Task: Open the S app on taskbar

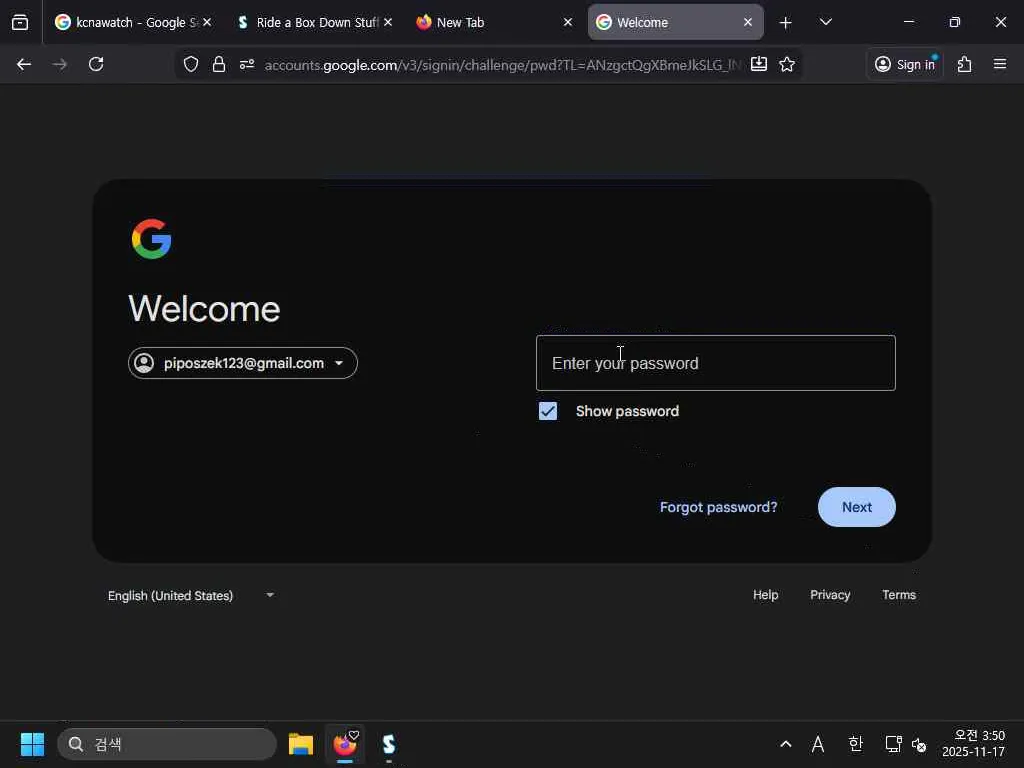Action: point(389,744)
